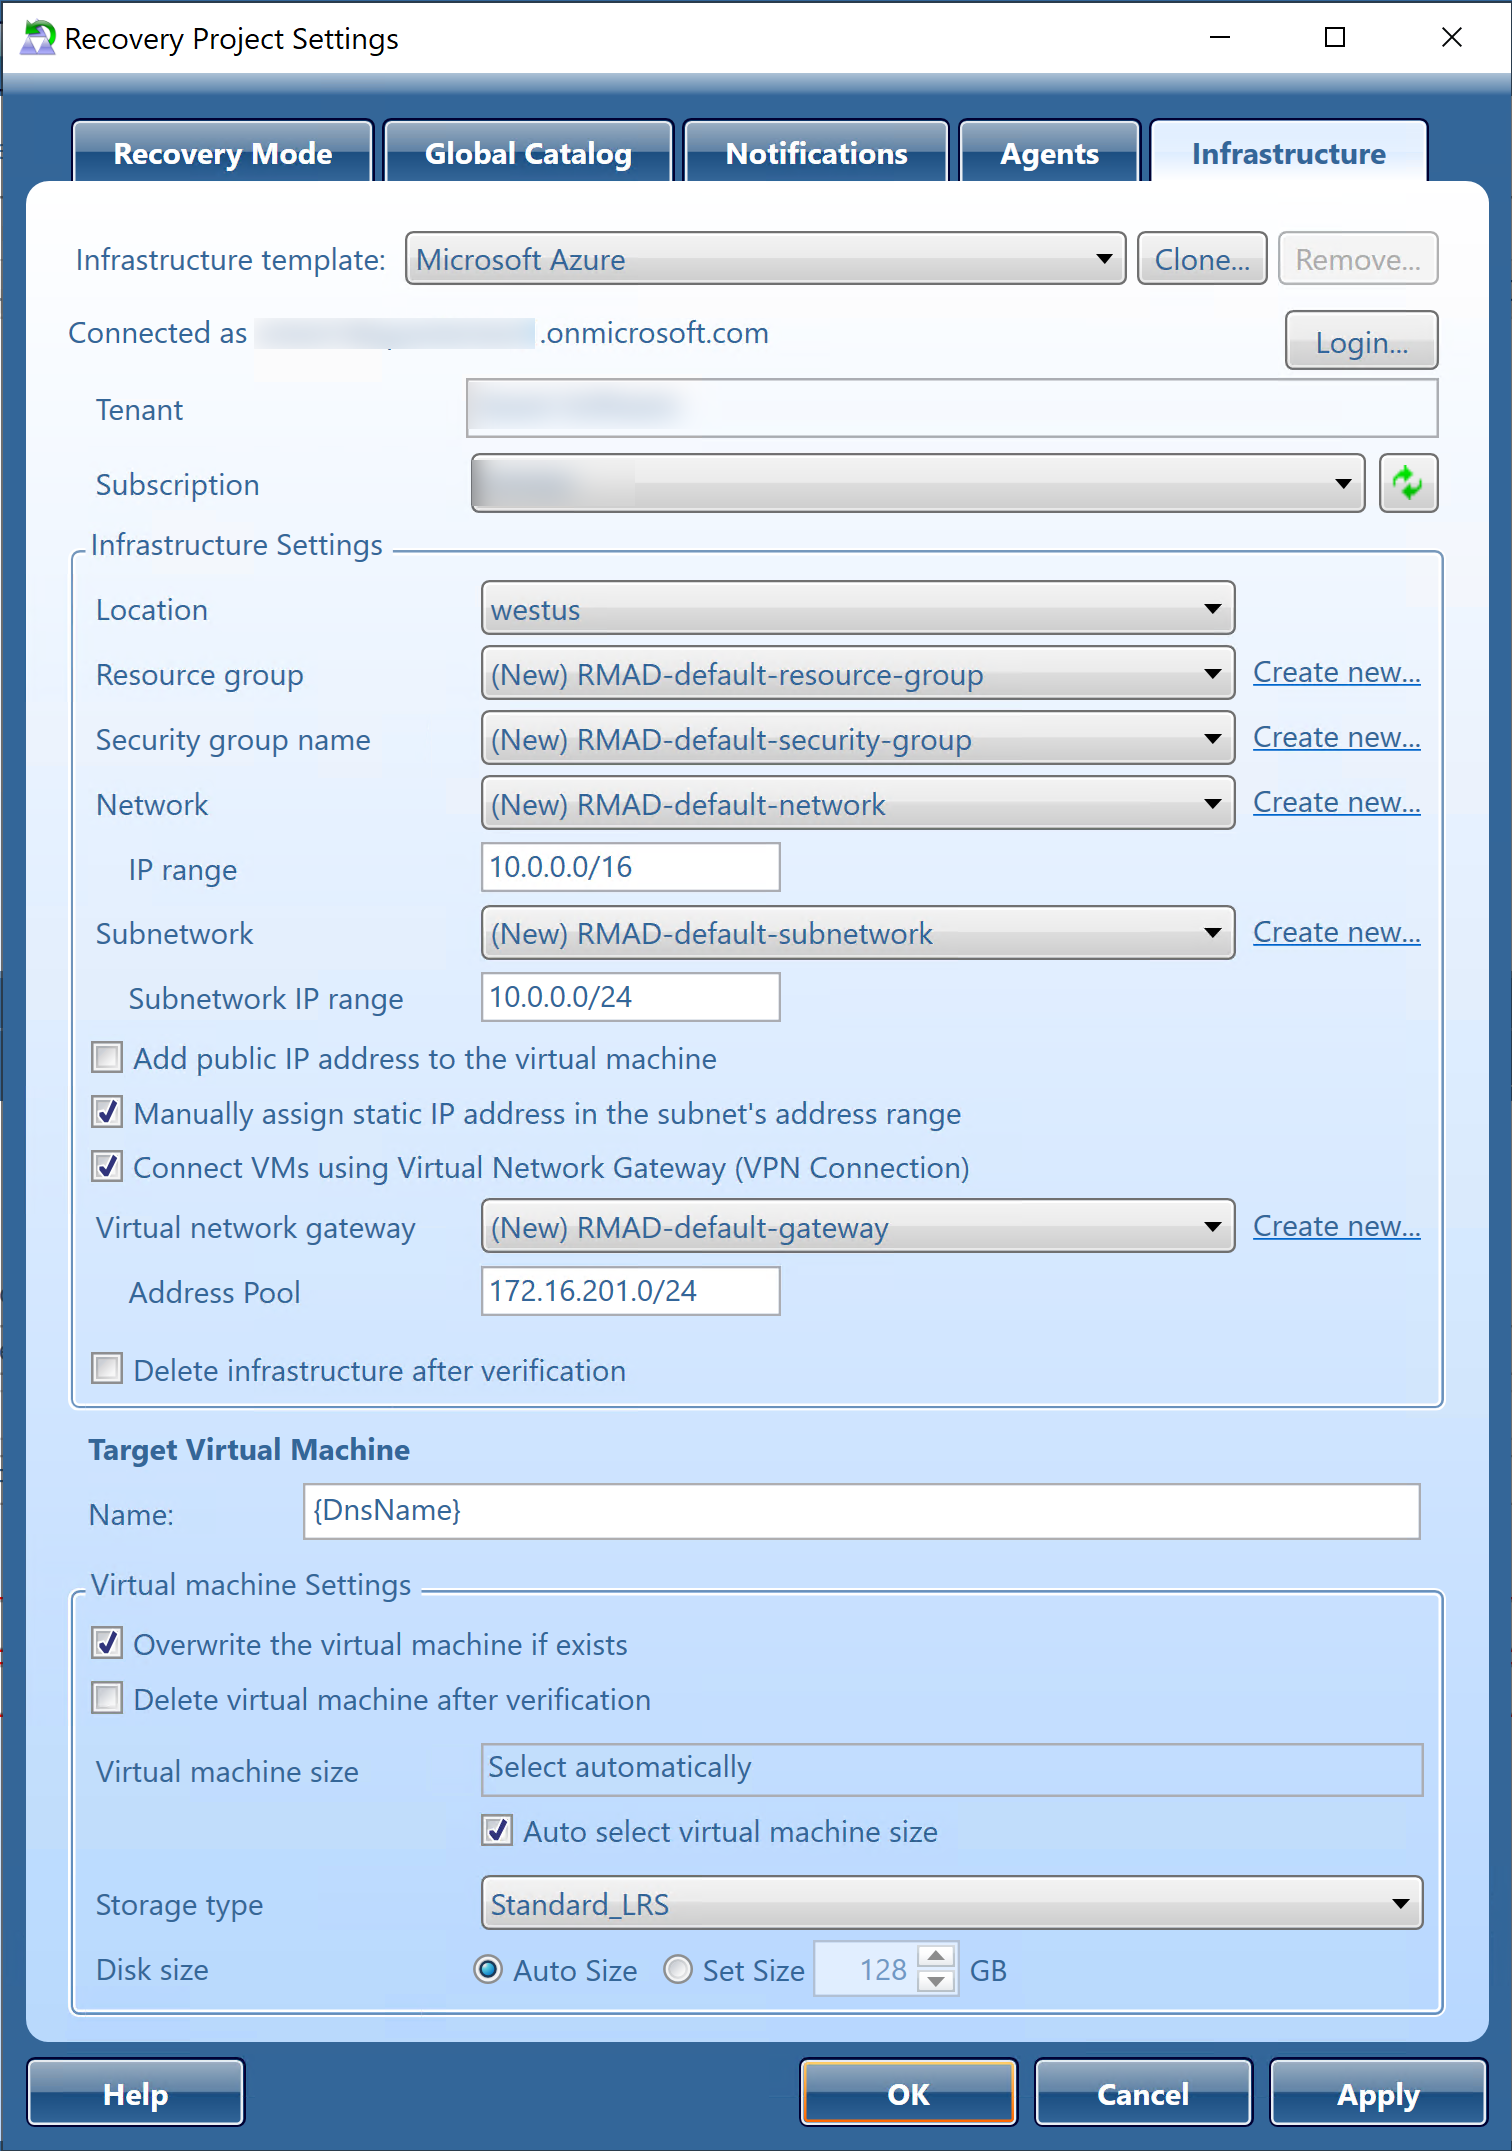Create new resource group link
Screen dimensions: 1512x2151
click(1336, 673)
